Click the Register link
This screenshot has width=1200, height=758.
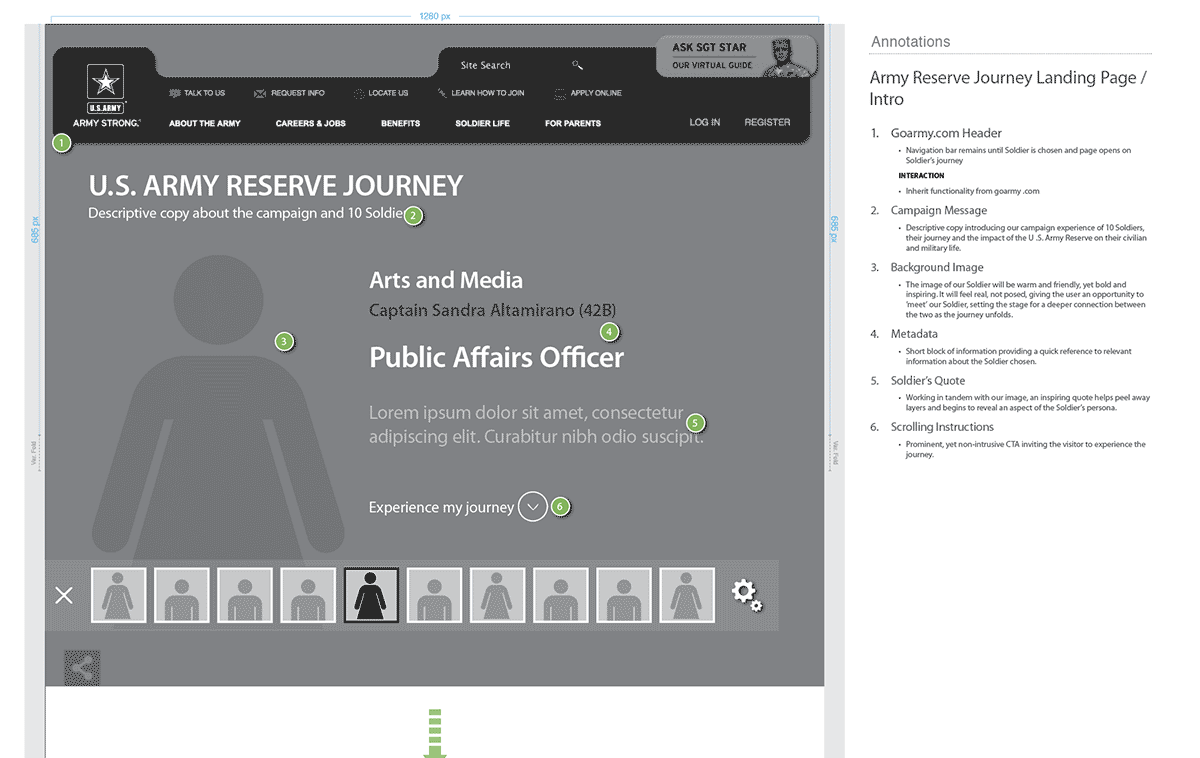click(x=767, y=122)
